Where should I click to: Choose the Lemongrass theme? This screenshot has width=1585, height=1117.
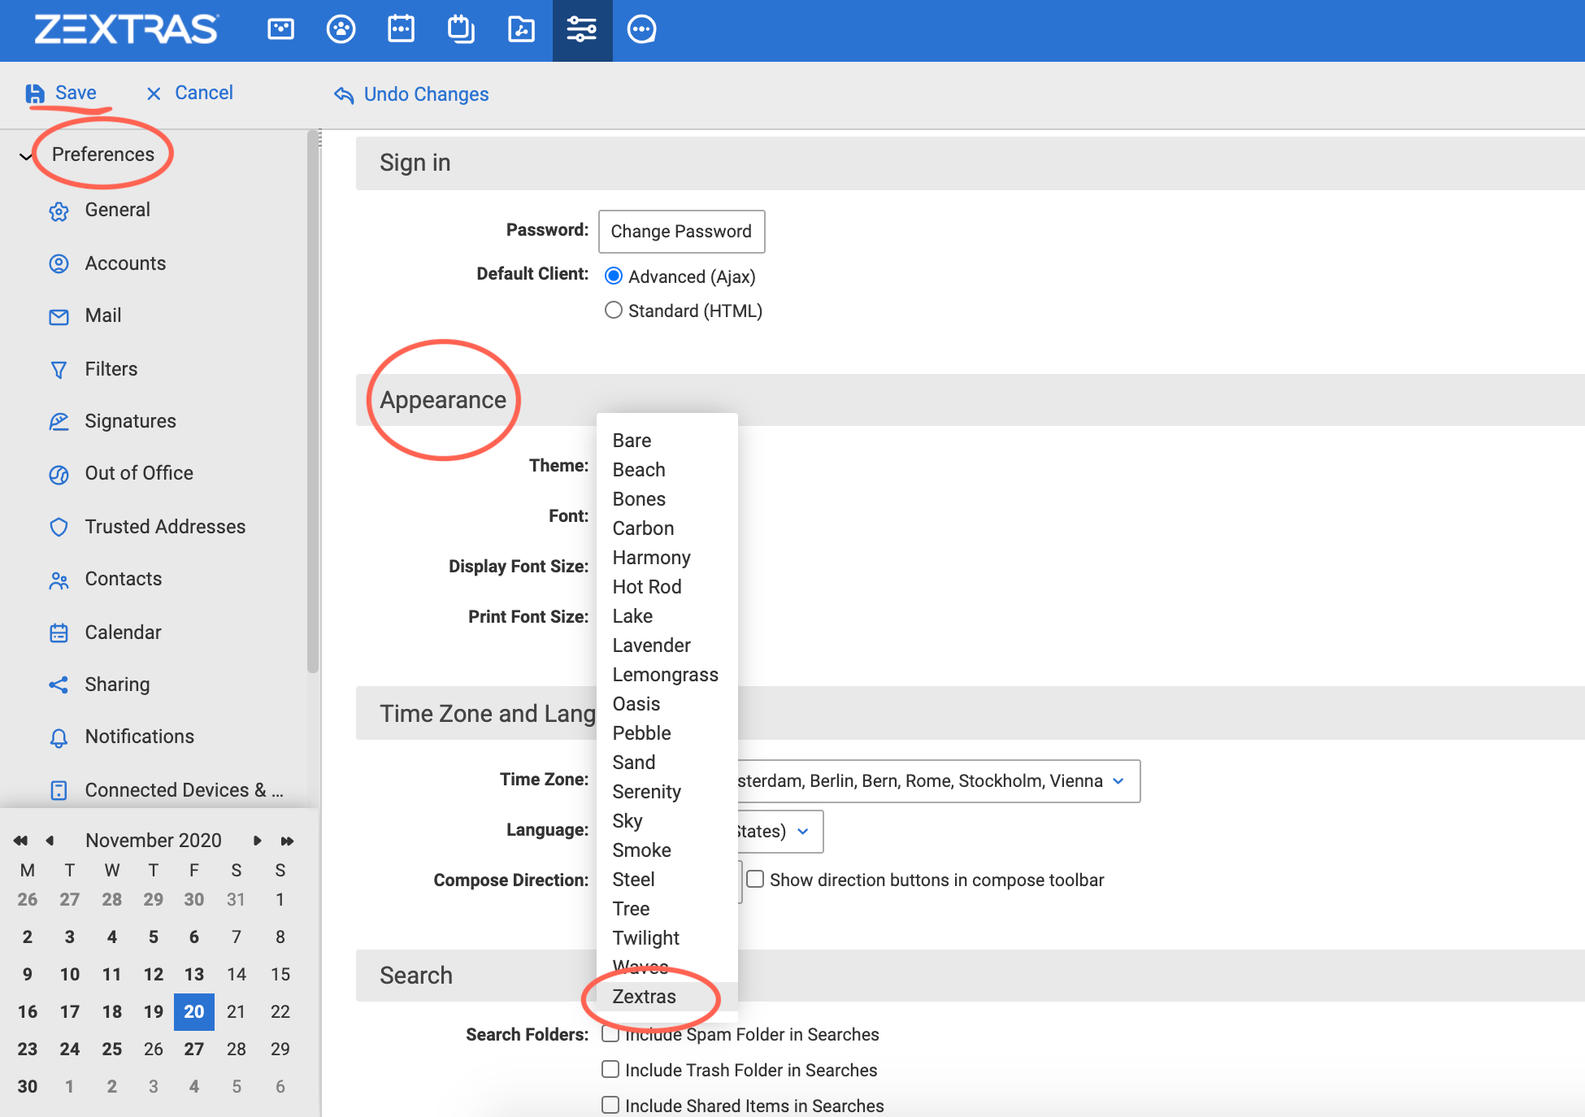[667, 674]
